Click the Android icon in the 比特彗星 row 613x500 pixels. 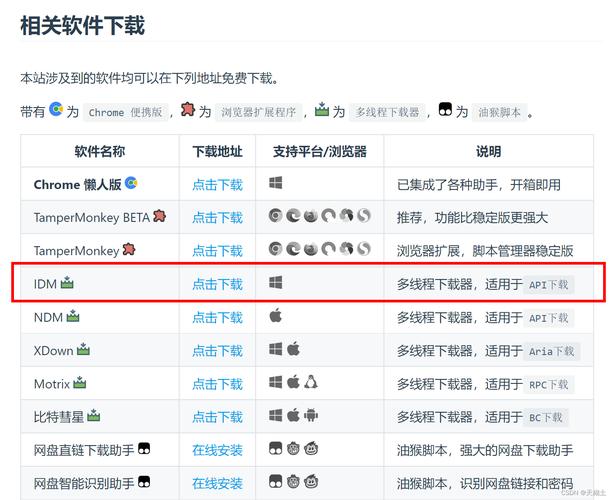[x=311, y=415]
